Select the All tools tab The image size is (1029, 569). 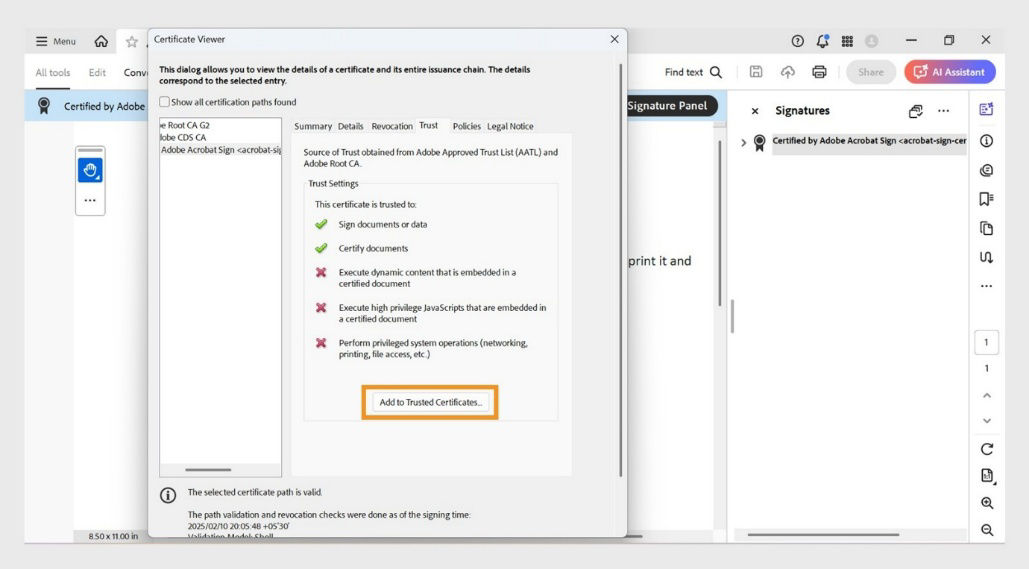point(52,72)
